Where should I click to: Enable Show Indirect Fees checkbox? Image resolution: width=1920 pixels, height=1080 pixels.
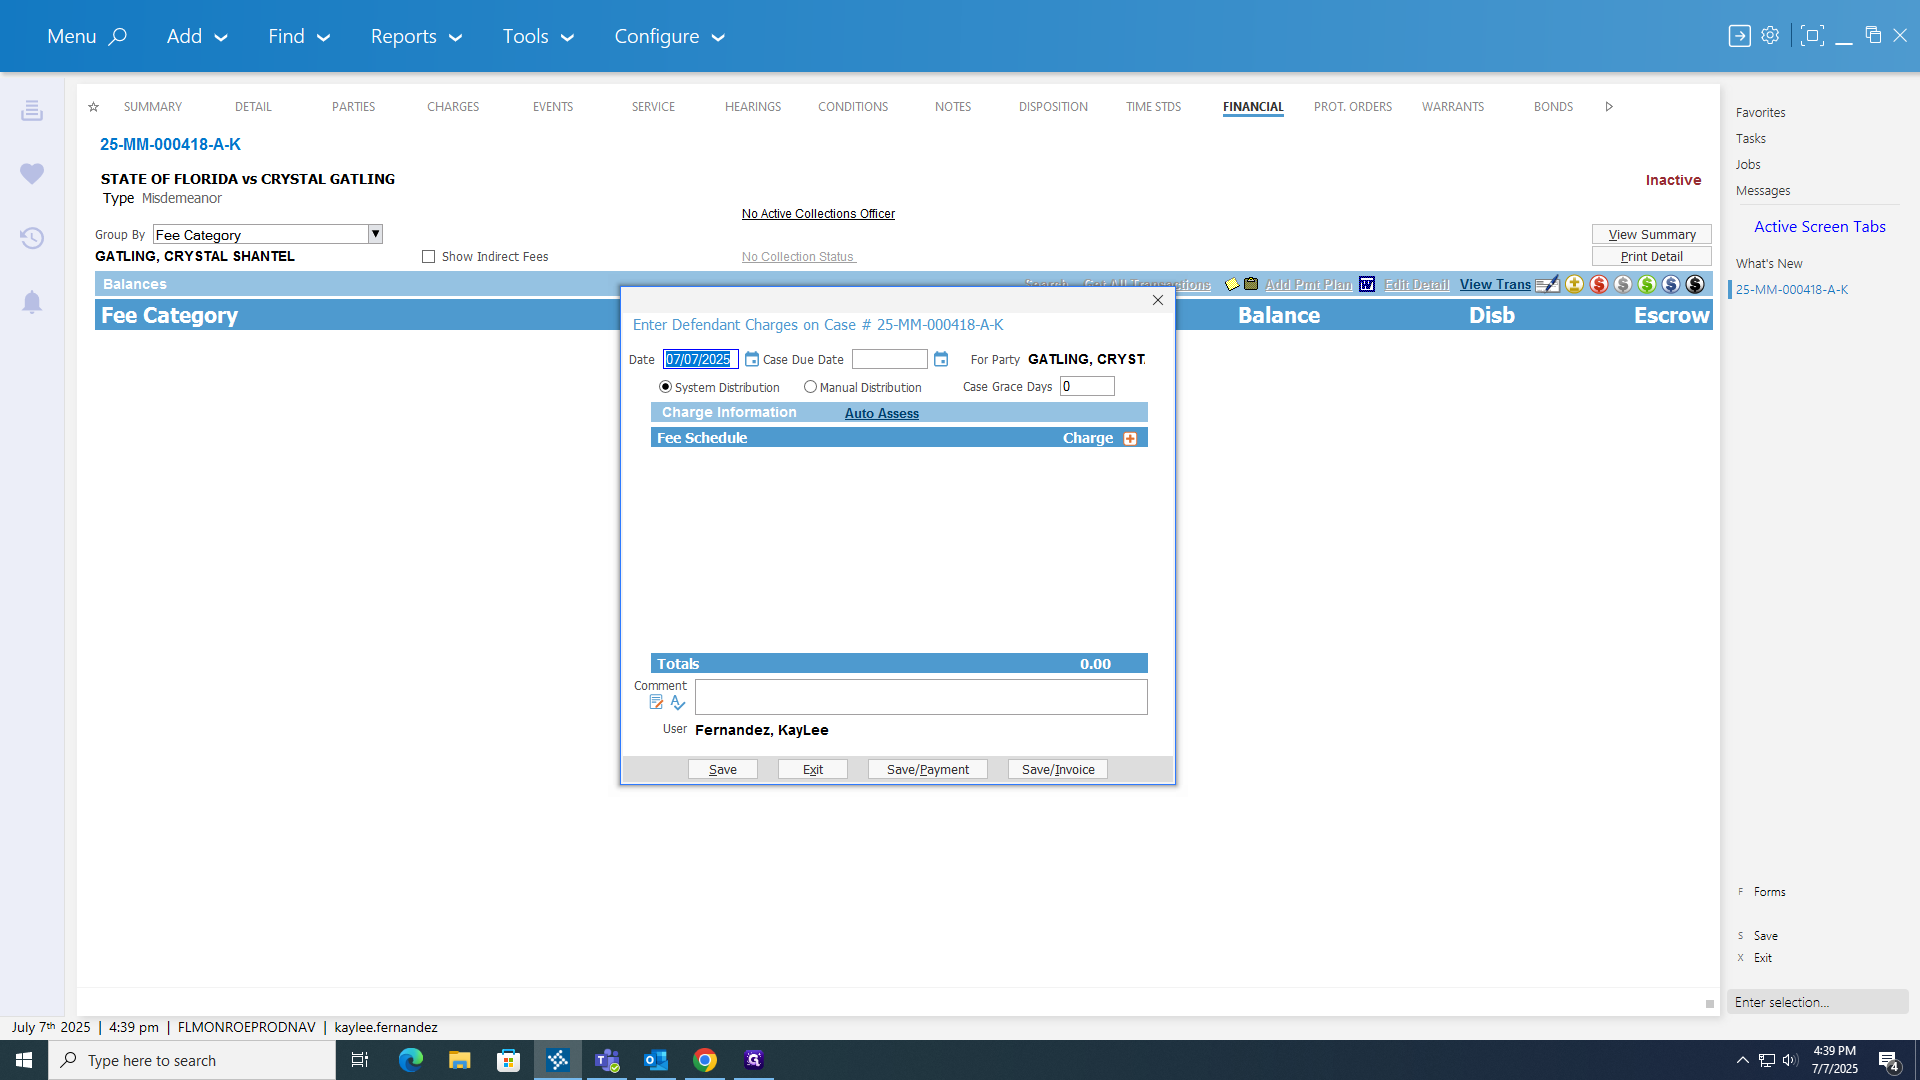pyautogui.click(x=429, y=257)
